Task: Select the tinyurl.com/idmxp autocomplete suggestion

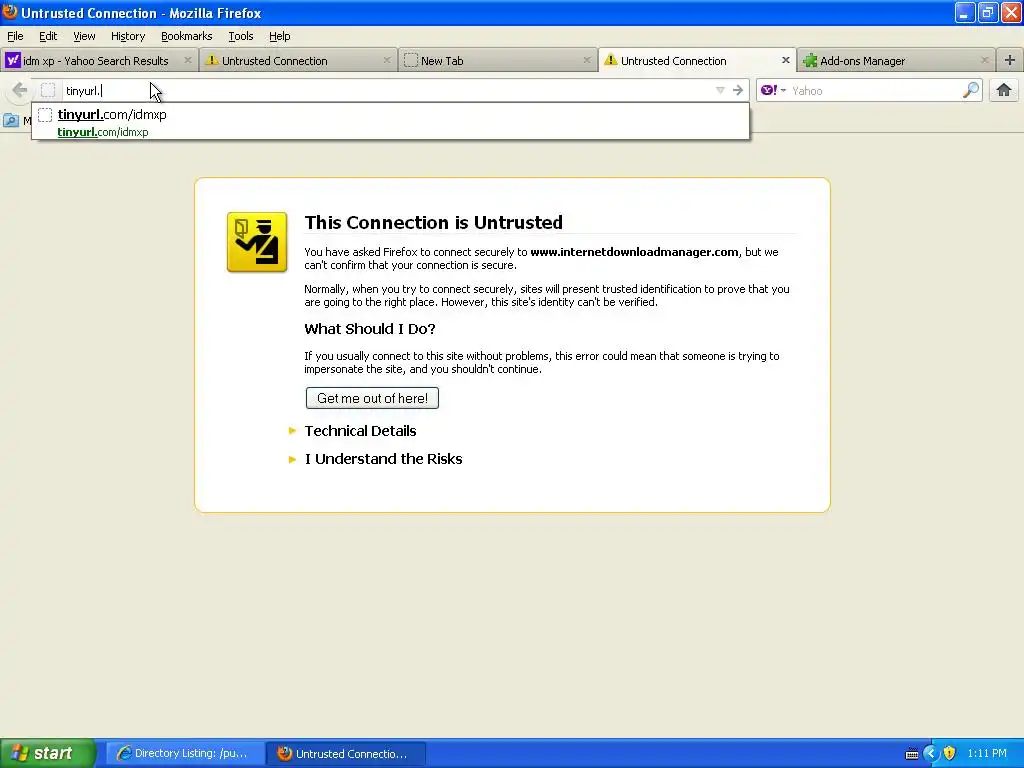Action: pos(390,122)
